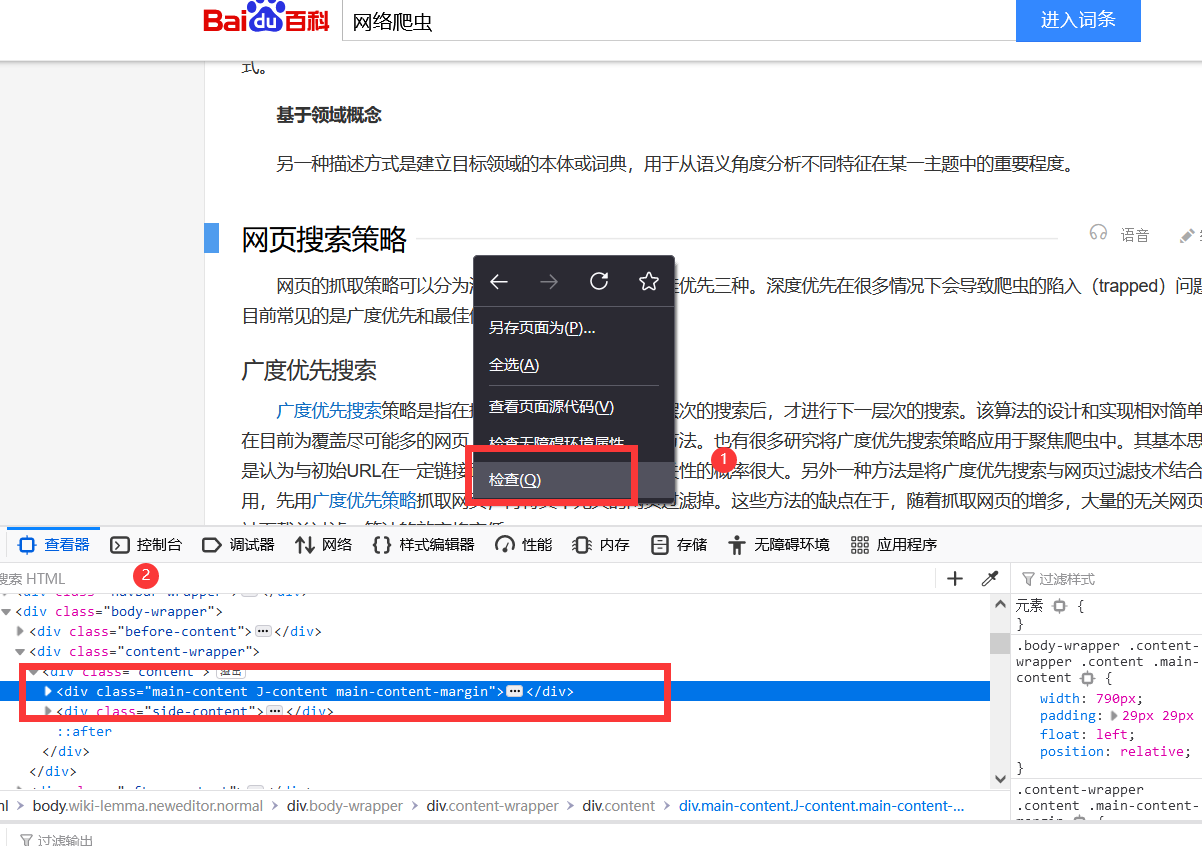Click the Baidu Baike logo
Screen dimensions: 1202x846
(265, 20)
